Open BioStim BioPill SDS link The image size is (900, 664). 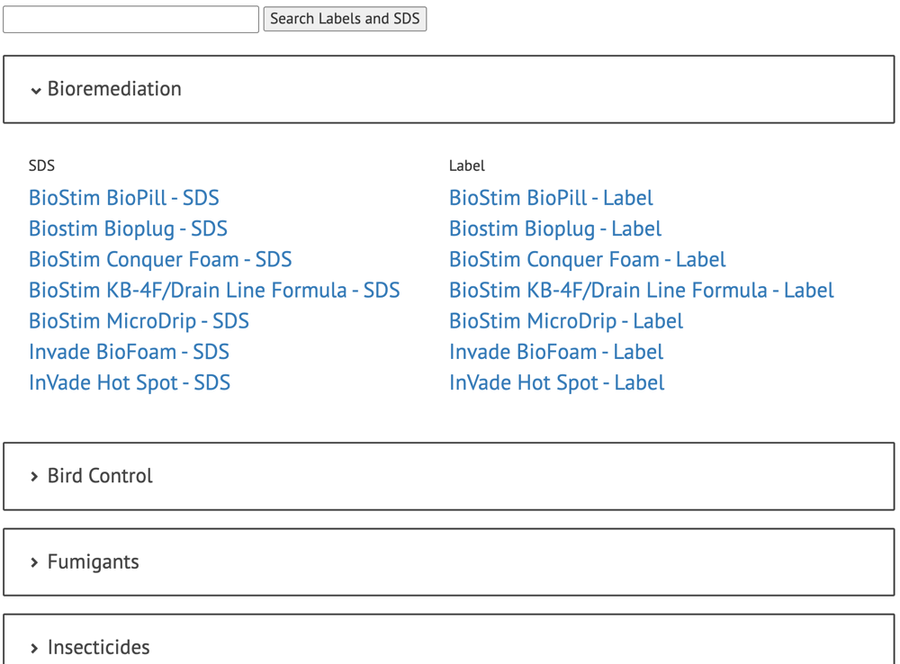click(x=124, y=198)
